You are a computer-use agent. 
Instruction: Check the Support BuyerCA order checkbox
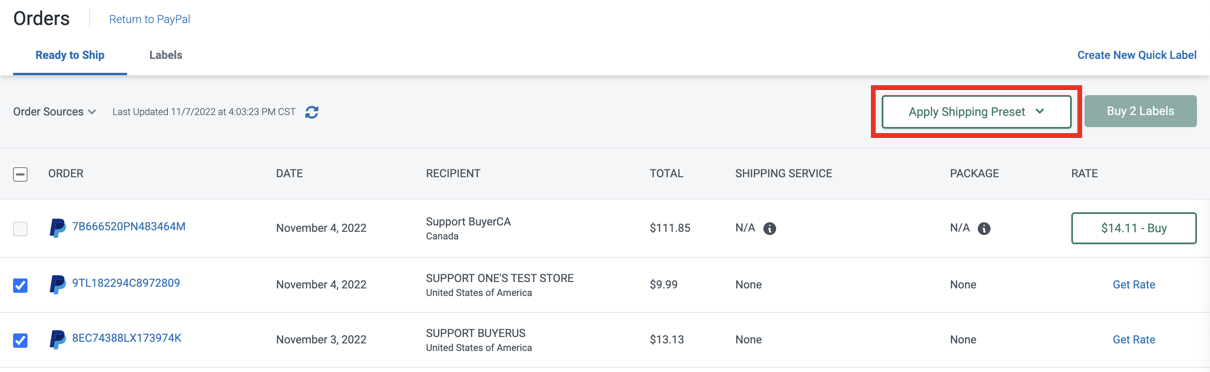[x=20, y=229]
